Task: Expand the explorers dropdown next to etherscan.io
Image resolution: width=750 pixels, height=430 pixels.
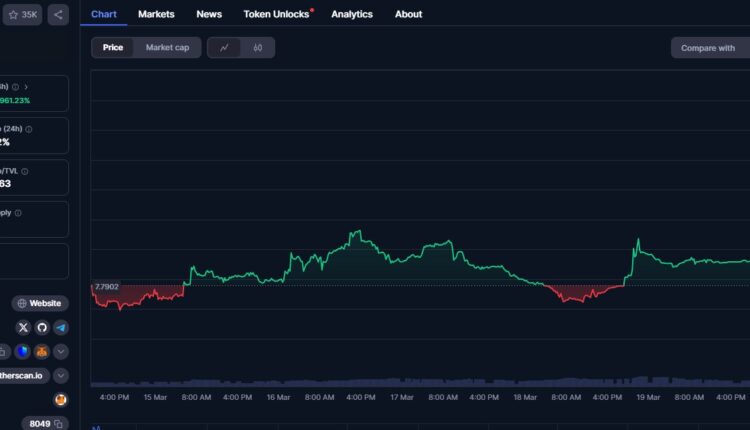Action: (x=61, y=375)
